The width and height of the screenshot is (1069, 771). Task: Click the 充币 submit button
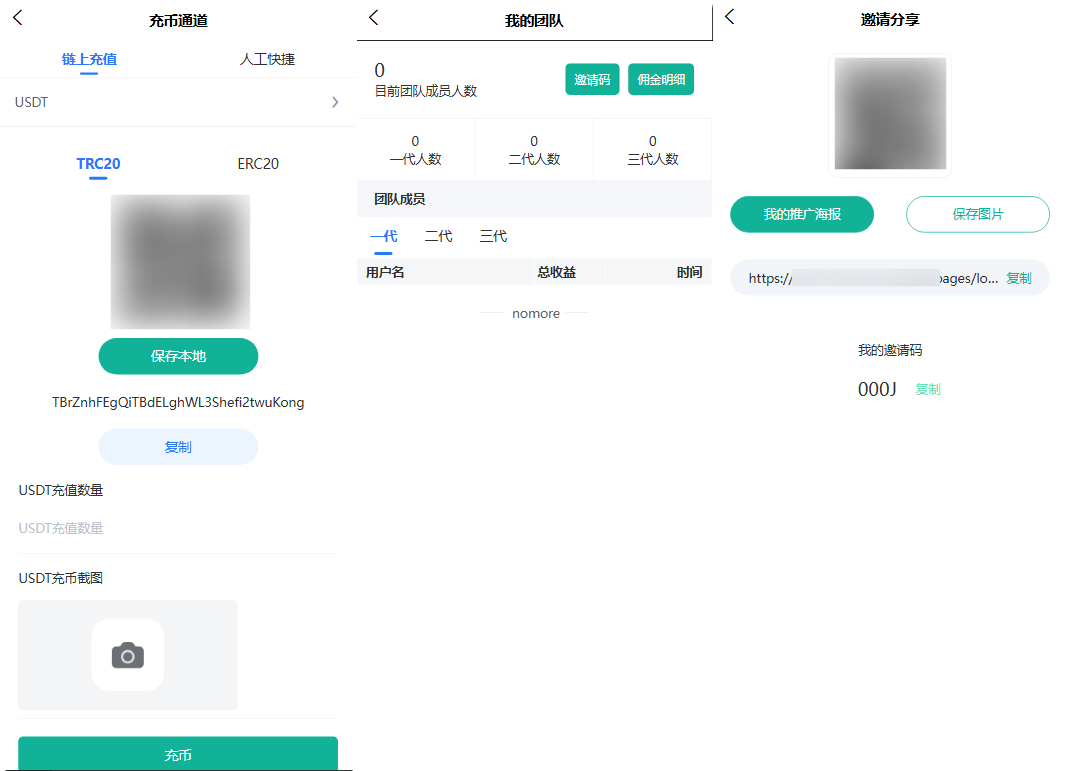(177, 755)
